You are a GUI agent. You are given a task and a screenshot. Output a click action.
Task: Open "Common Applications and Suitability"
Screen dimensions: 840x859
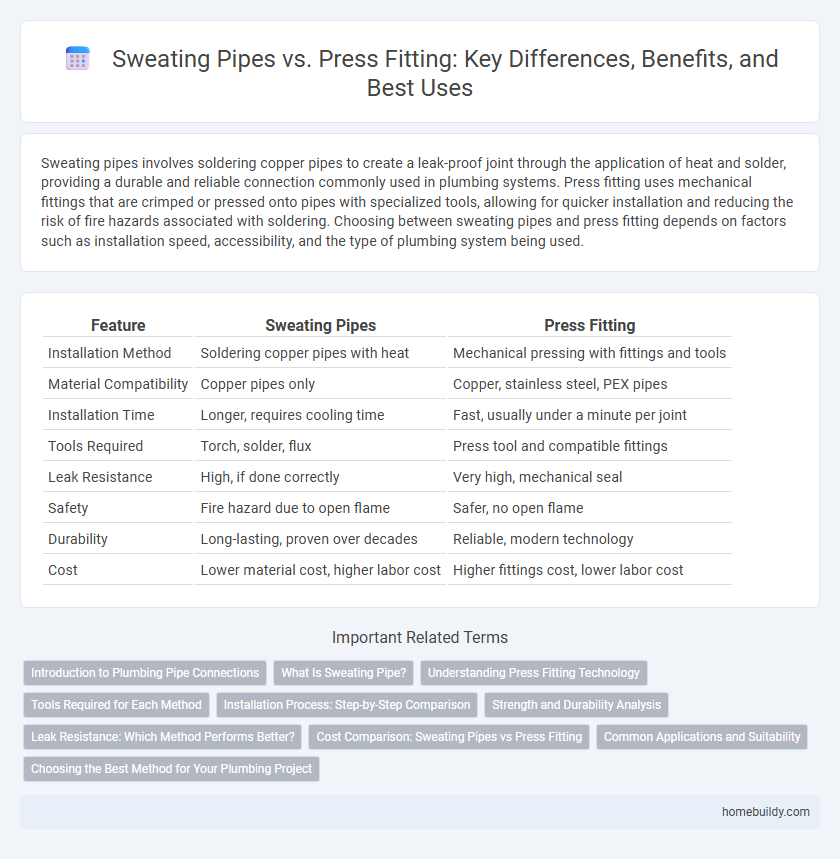click(702, 737)
